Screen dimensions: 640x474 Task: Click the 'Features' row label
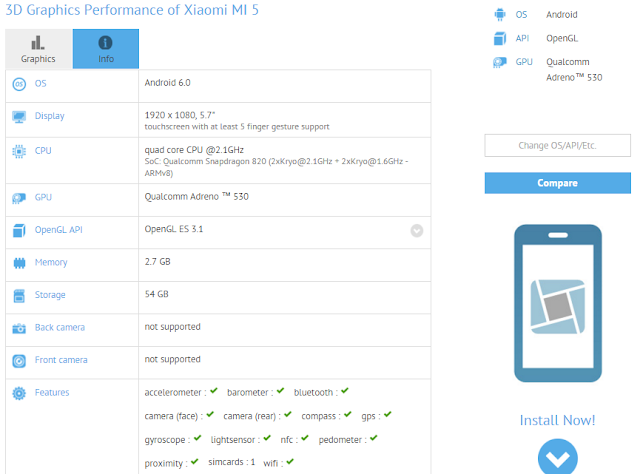(x=52, y=392)
